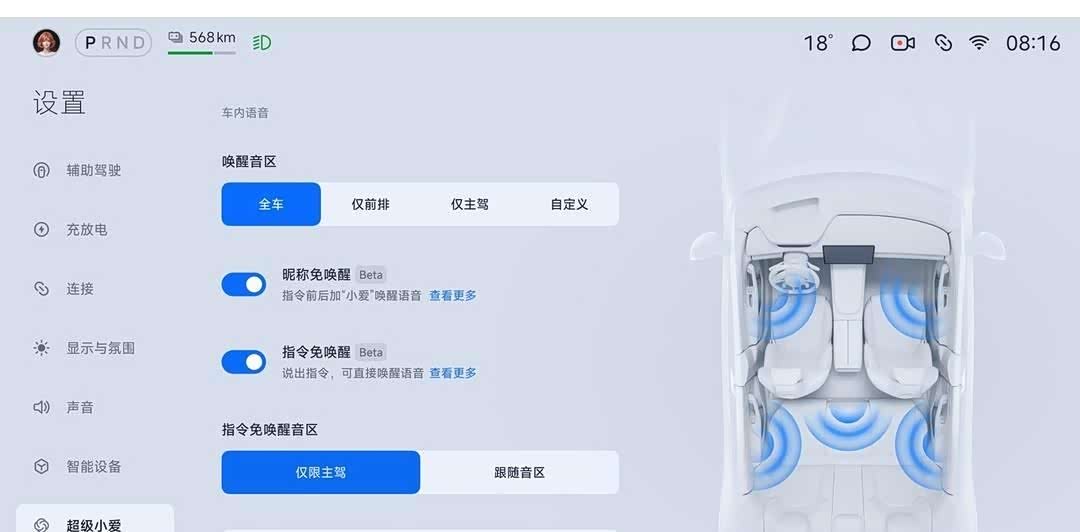Image resolution: width=1080 pixels, height=532 pixels.
Task: Open the messages chat bubble icon
Action: coord(861,43)
